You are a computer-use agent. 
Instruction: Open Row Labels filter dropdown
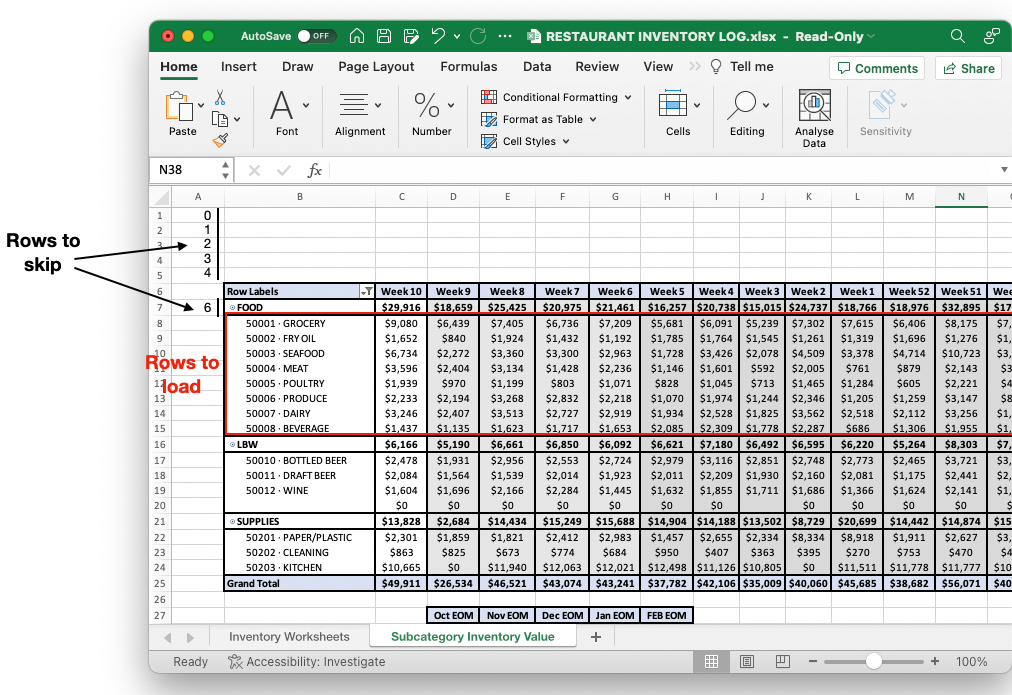coord(367,292)
